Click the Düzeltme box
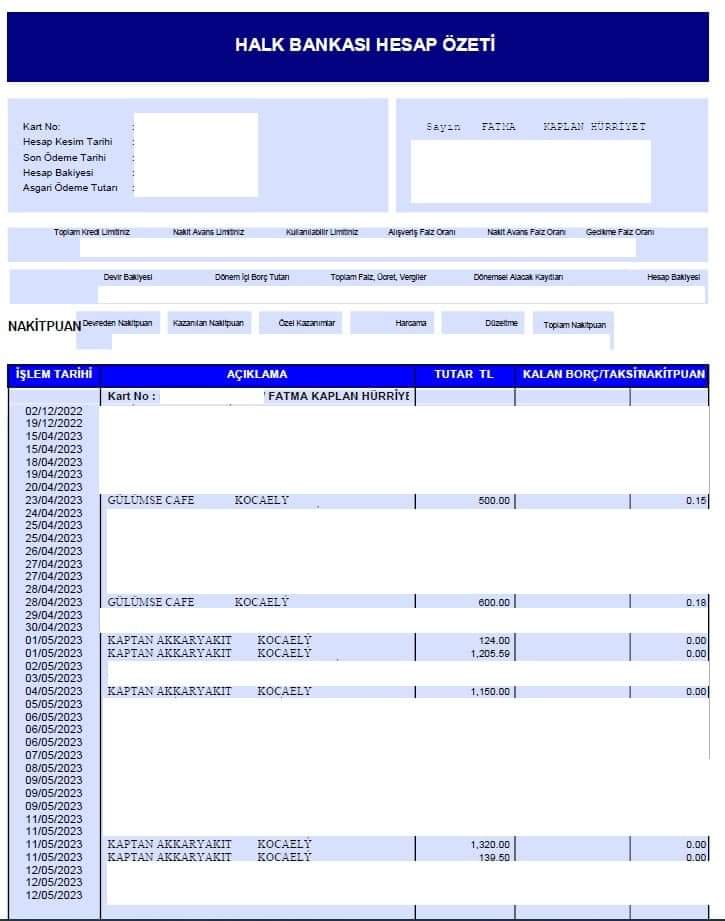 (x=484, y=323)
